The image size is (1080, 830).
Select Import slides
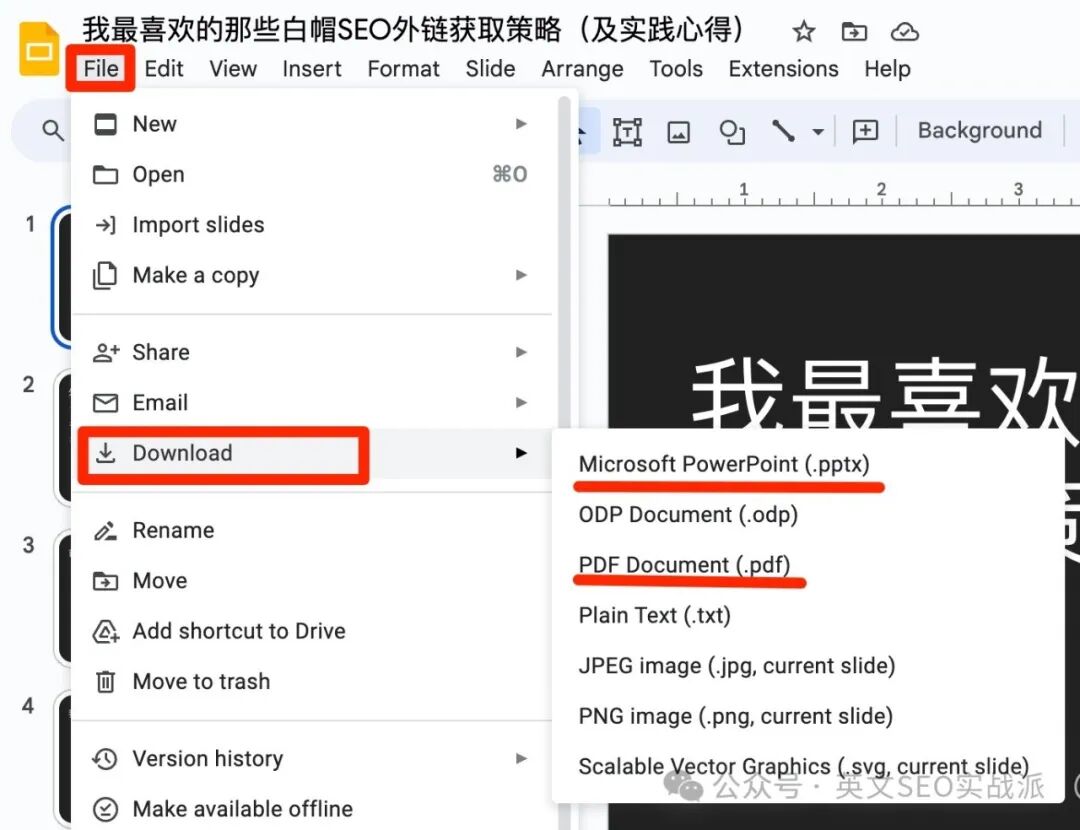pos(313,225)
